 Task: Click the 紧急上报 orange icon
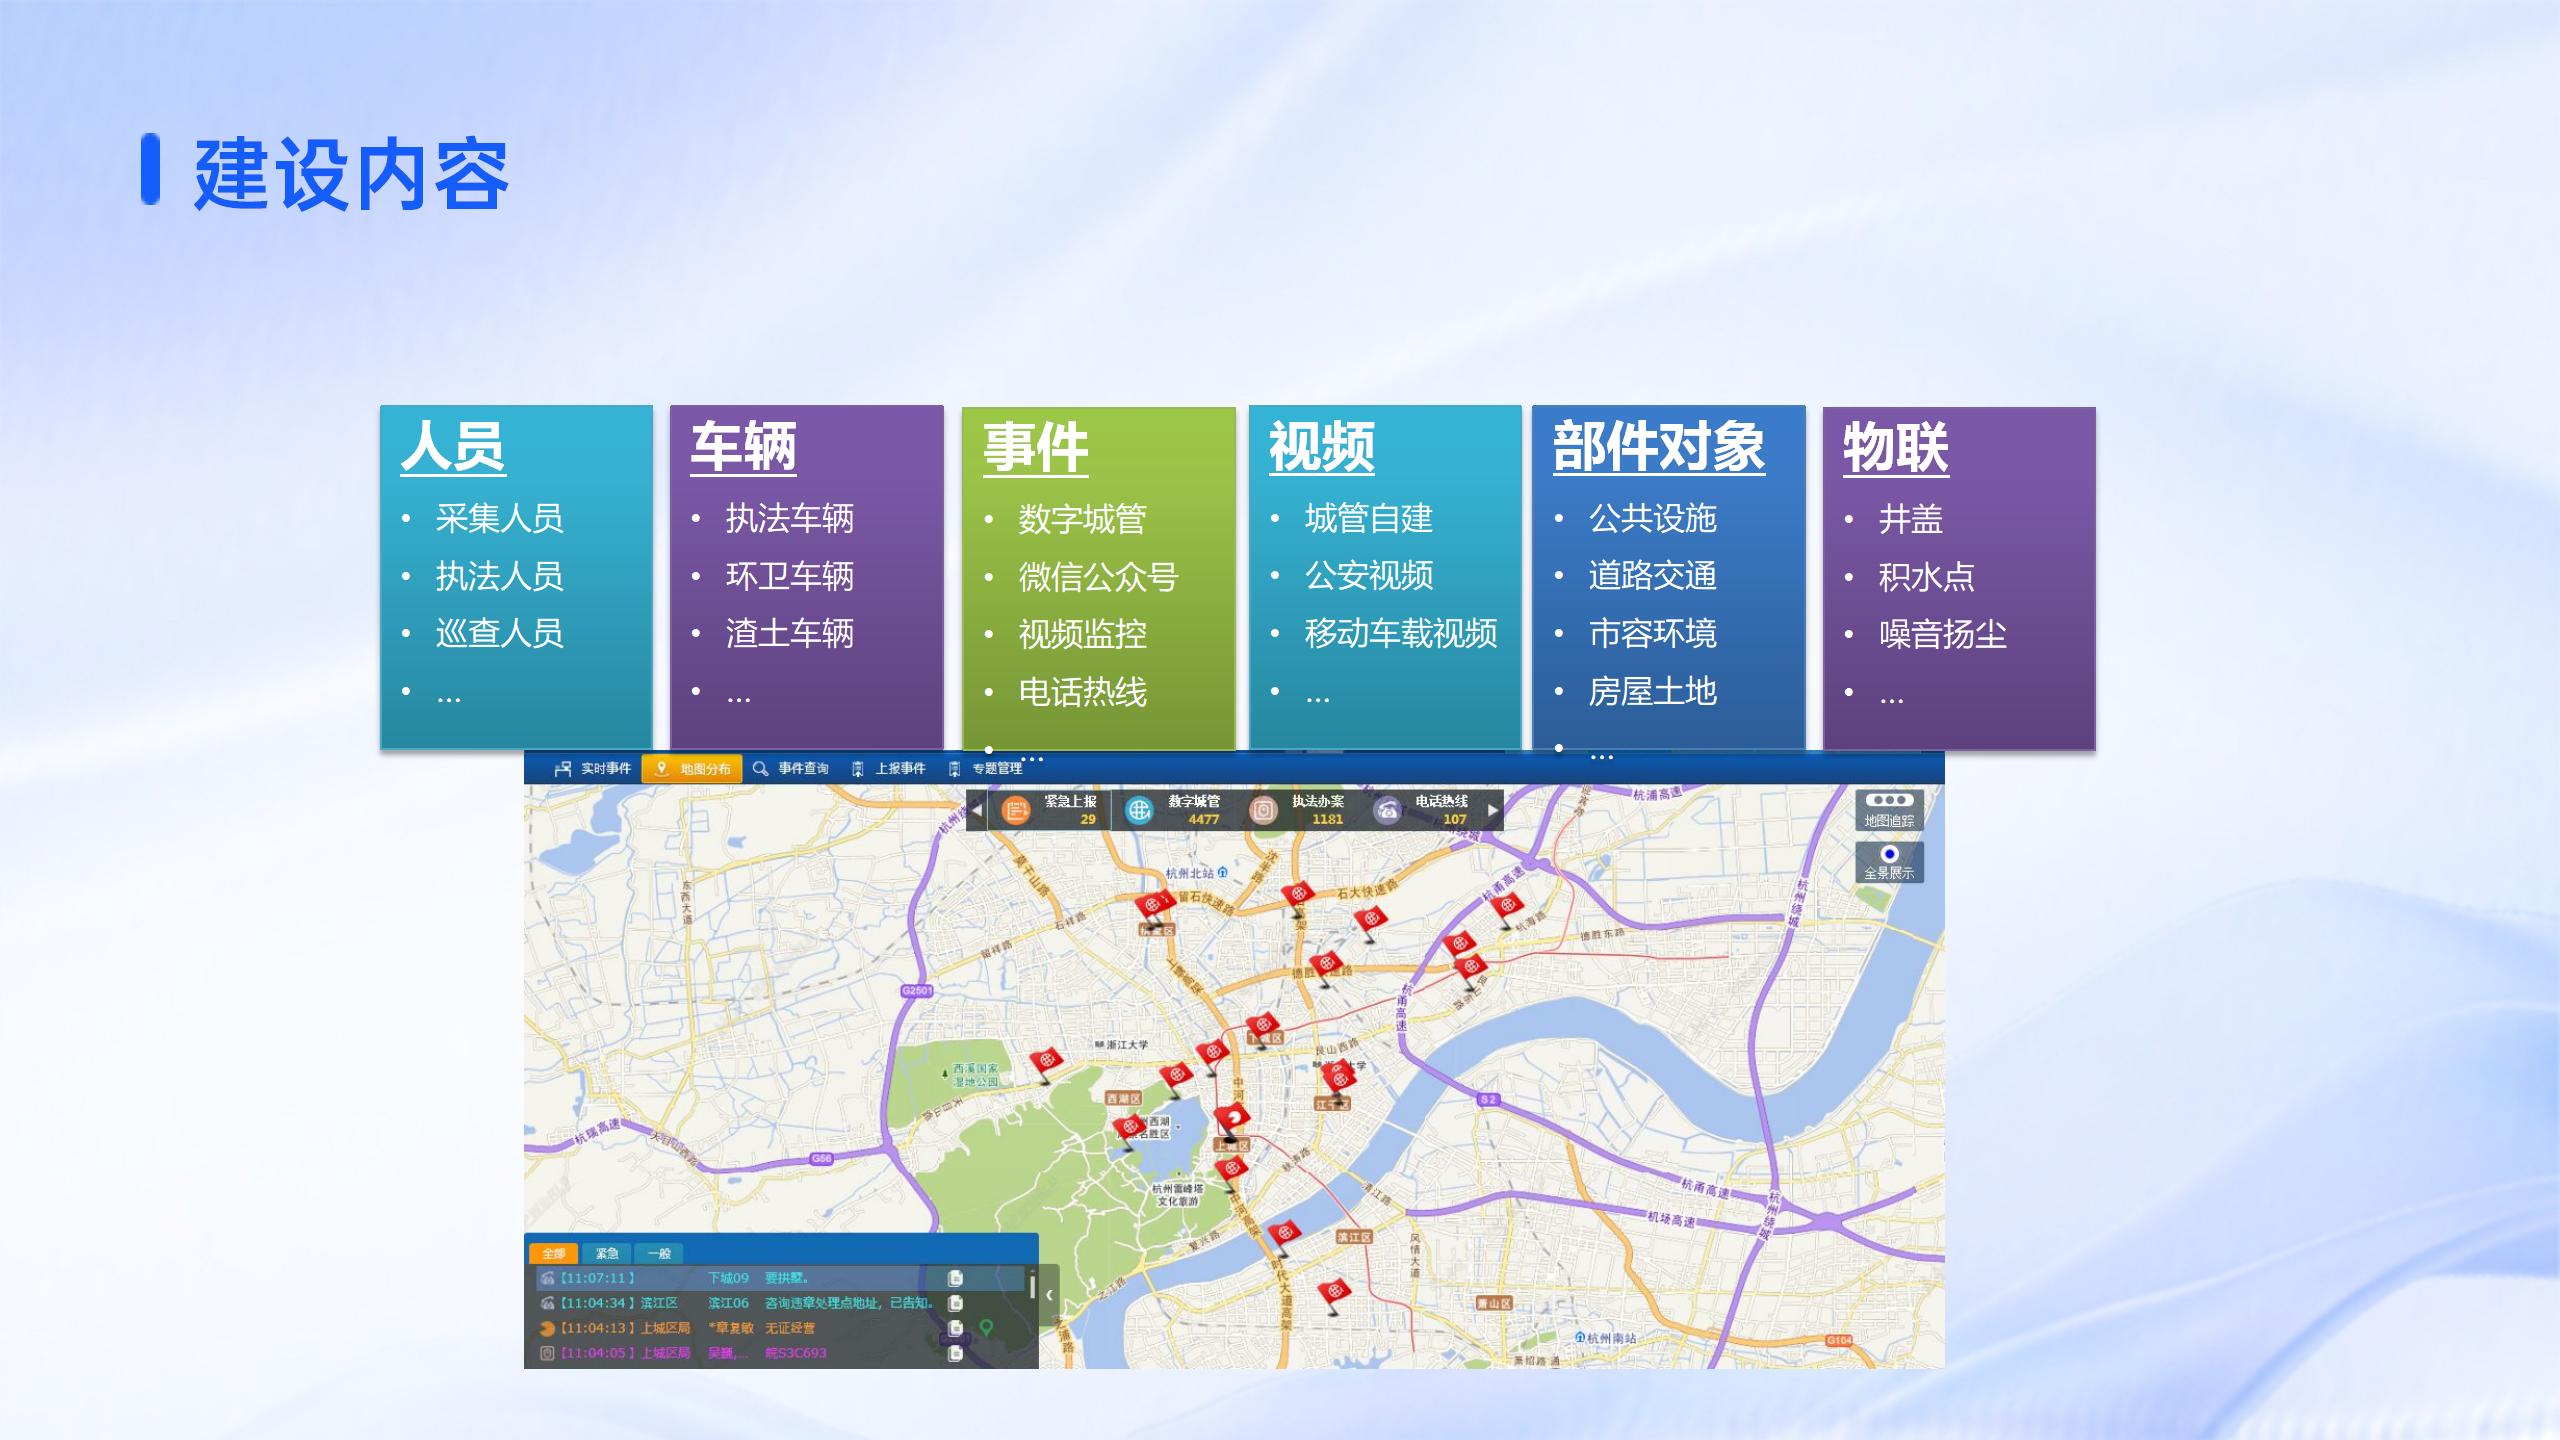click(x=1015, y=810)
